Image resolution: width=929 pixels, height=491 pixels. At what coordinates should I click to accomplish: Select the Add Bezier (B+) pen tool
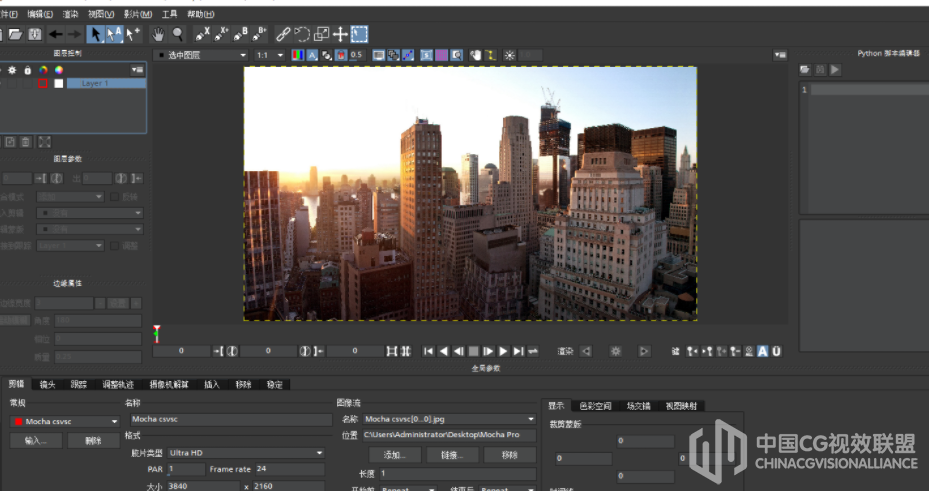[260, 34]
